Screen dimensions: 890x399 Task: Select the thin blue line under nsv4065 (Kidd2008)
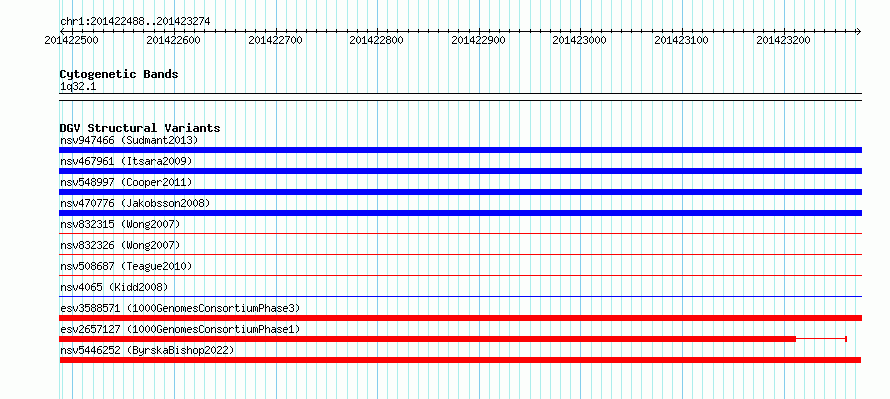point(460,296)
